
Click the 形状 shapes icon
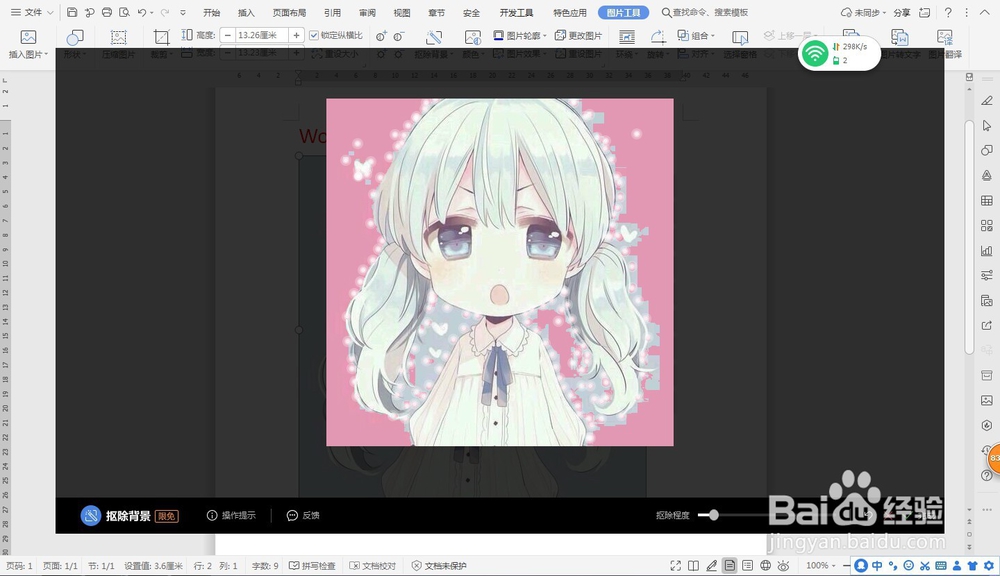click(x=75, y=38)
